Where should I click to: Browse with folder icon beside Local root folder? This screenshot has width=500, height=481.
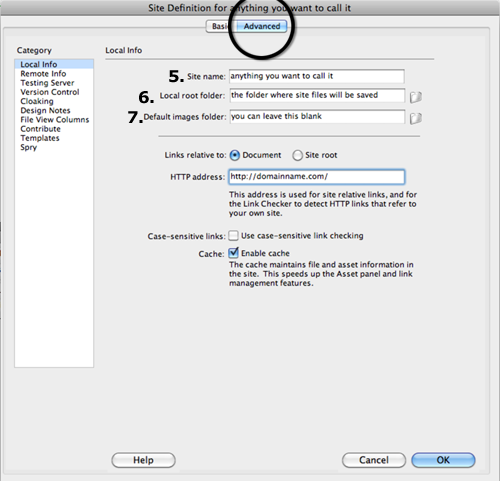(416, 97)
